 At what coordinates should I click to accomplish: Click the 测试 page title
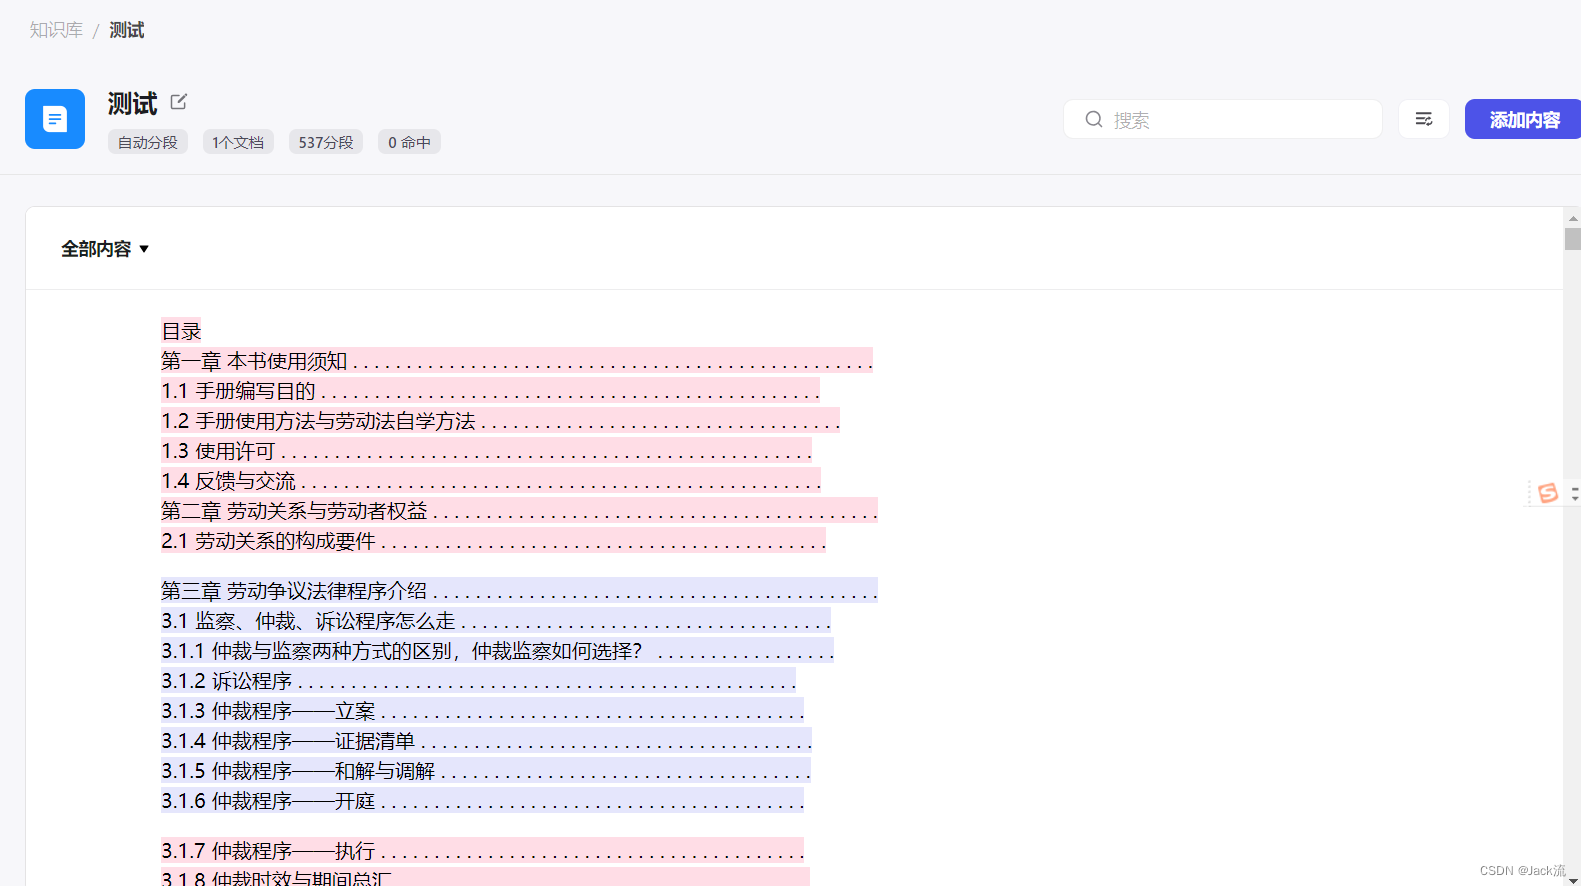[132, 104]
